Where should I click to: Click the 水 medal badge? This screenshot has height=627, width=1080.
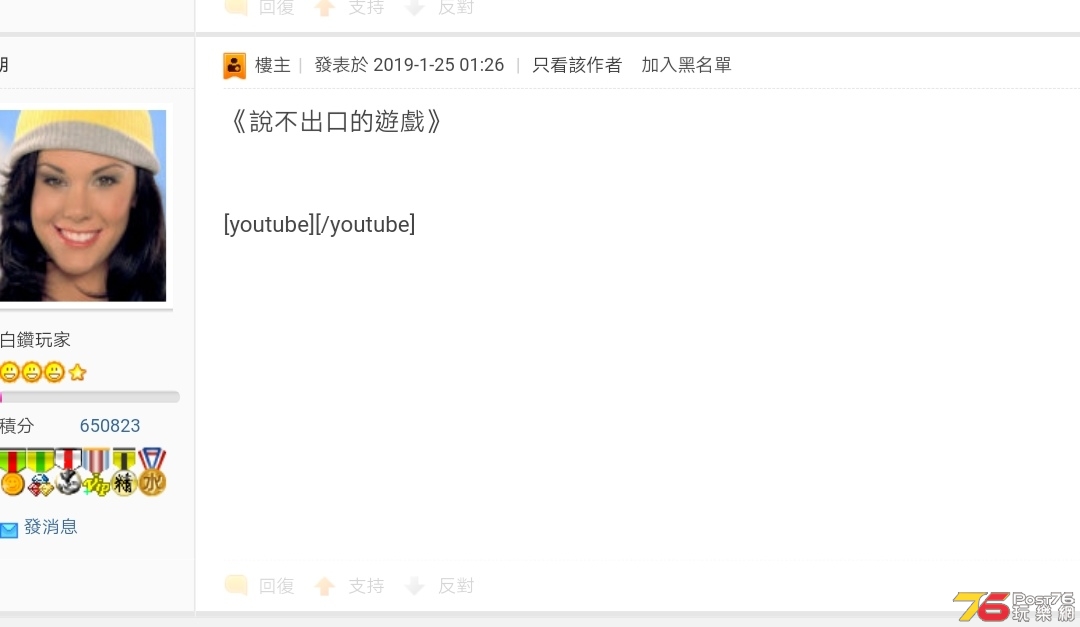tap(152, 472)
